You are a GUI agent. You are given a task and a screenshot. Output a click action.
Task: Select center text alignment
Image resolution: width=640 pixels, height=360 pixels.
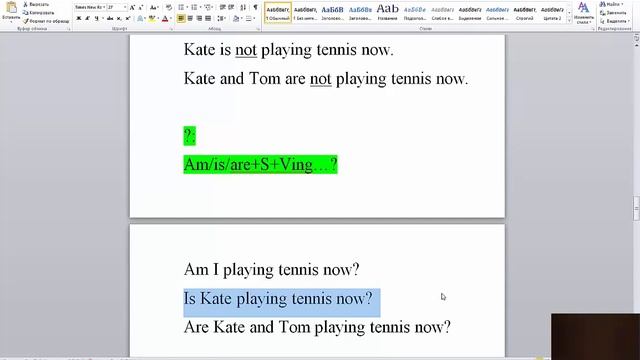click(190, 18)
